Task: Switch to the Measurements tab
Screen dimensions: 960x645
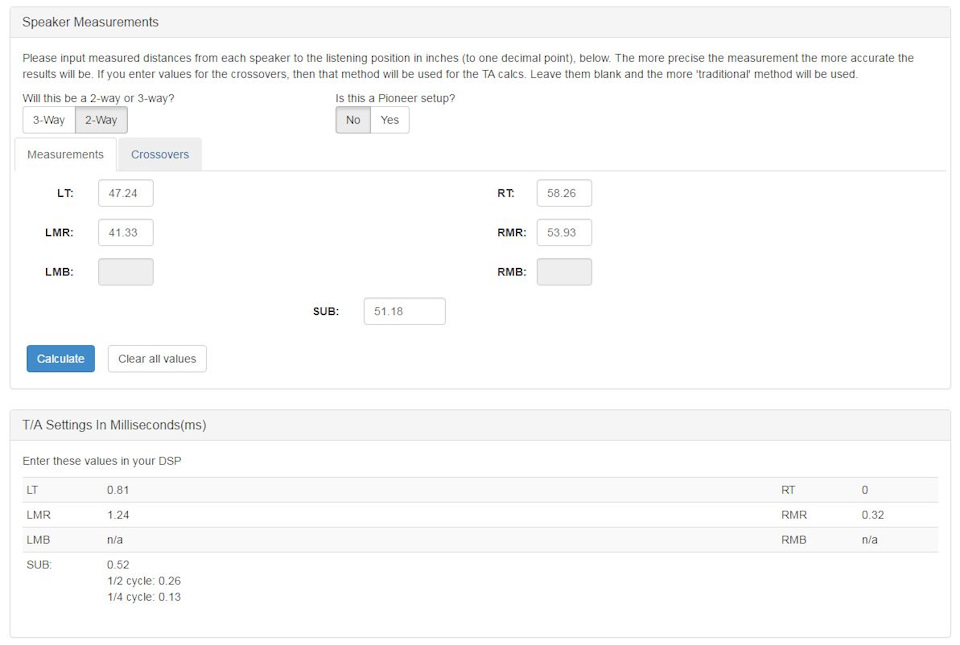Action: click(66, 155)
